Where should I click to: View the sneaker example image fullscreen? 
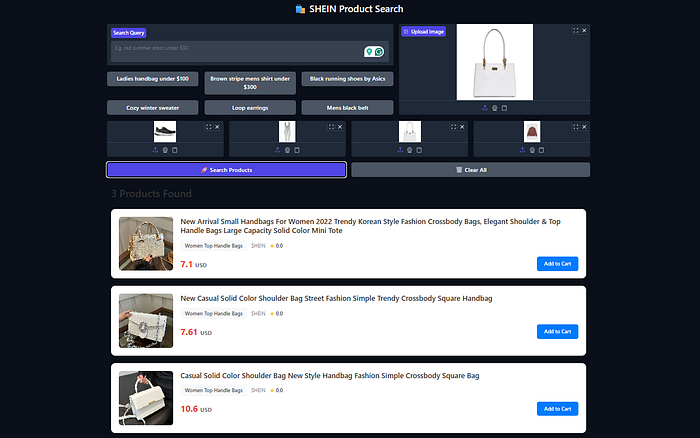[x=208, y=127]
